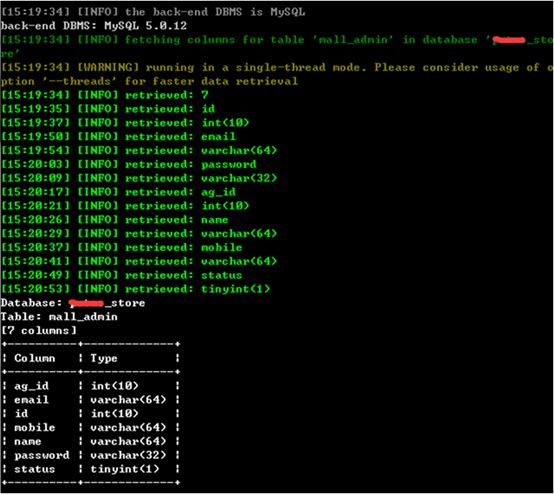Viewport: 554px width, 494px height.
Task: Select the mobile row in the column table
Action: point(91,428)
